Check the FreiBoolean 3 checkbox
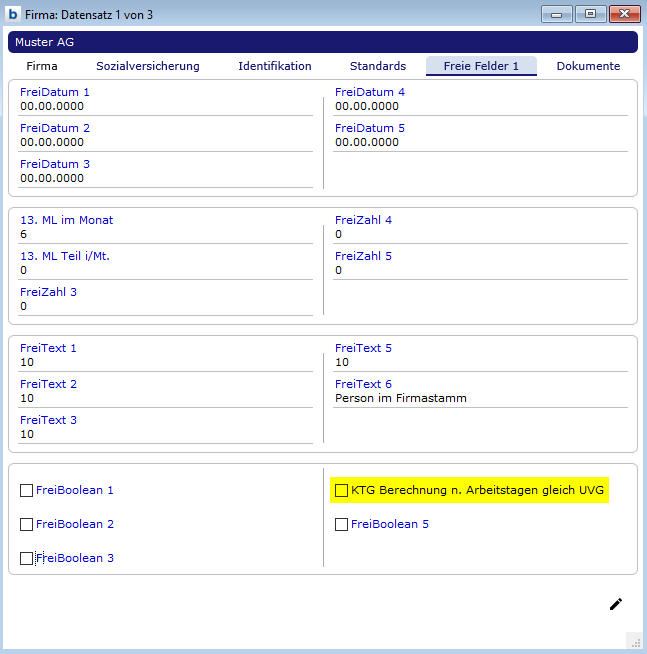The image size is (647, 654). pyautogui.click(x=27, y=559)
